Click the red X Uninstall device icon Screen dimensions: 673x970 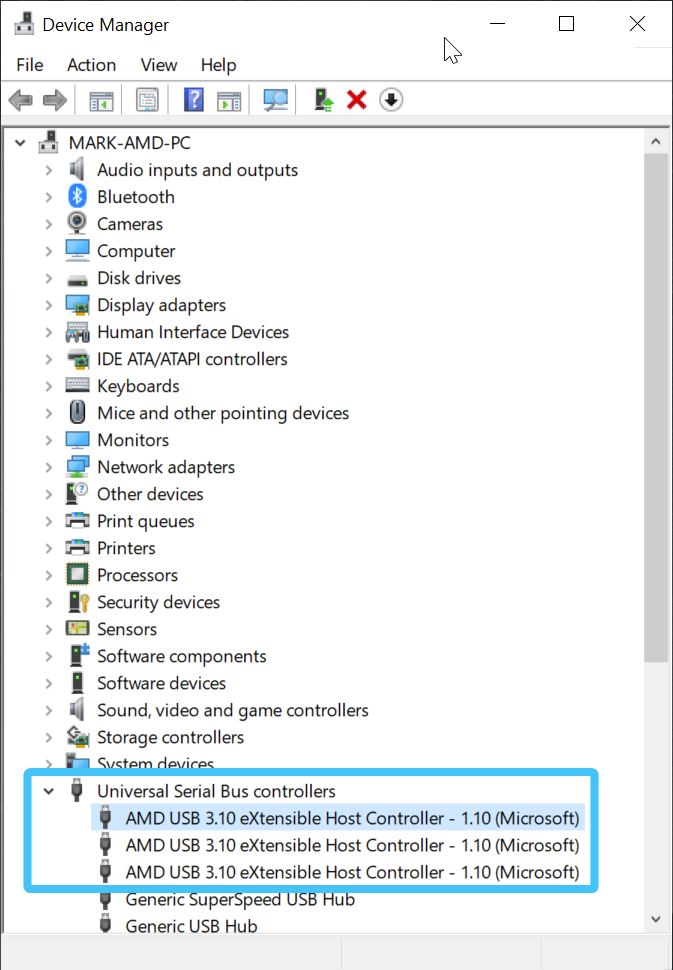point(356,100)
